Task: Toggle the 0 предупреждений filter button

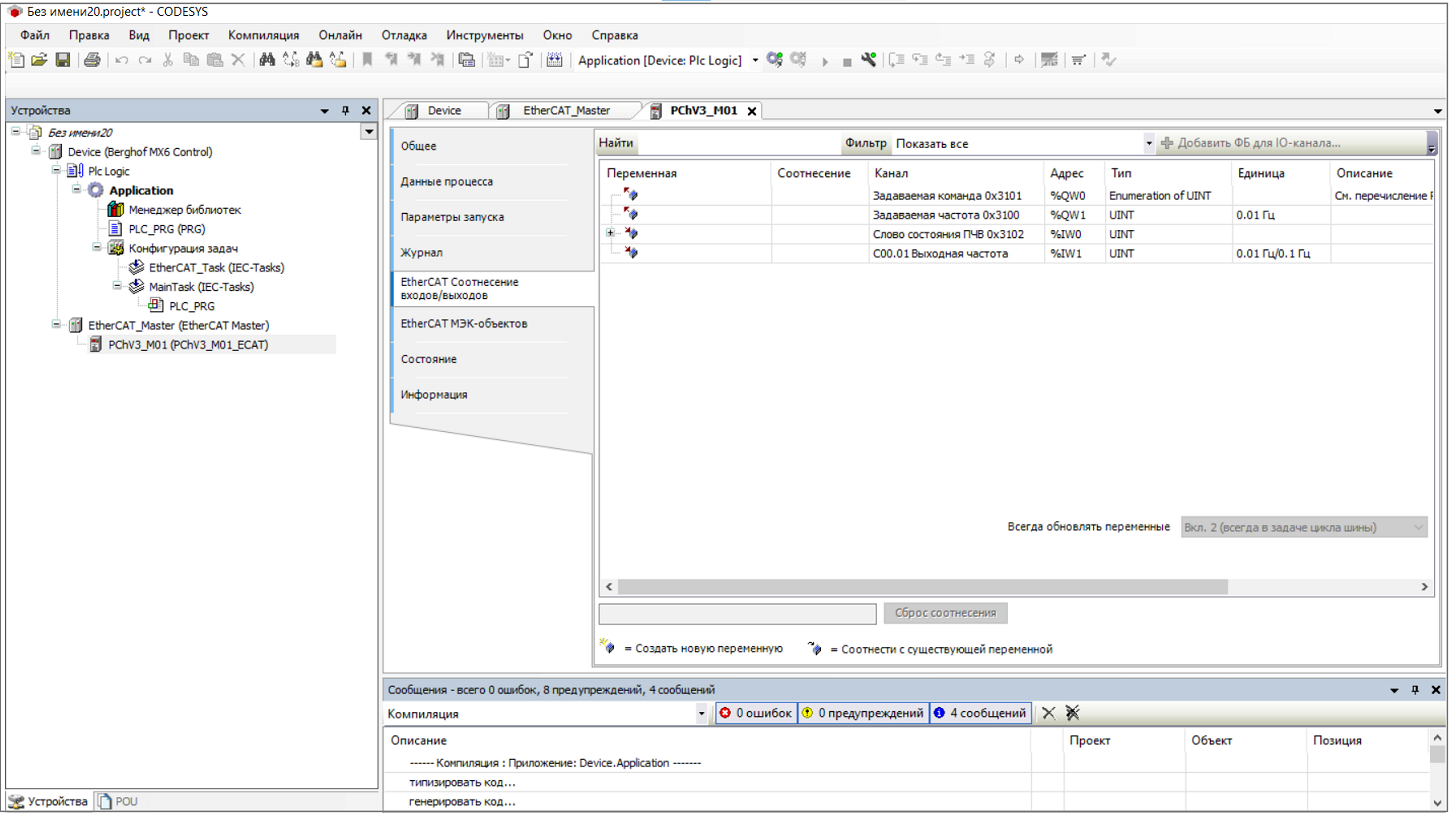Action: coord(863,714)
